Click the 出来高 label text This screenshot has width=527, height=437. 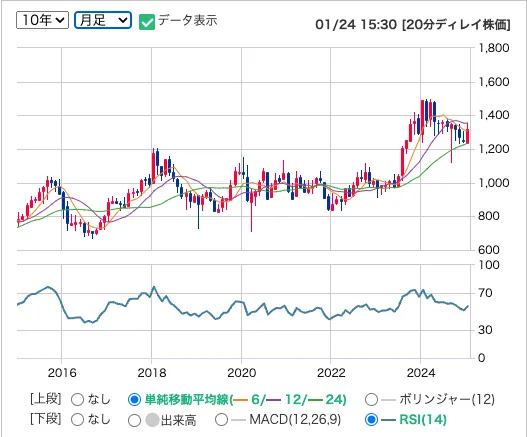[178, 420]
